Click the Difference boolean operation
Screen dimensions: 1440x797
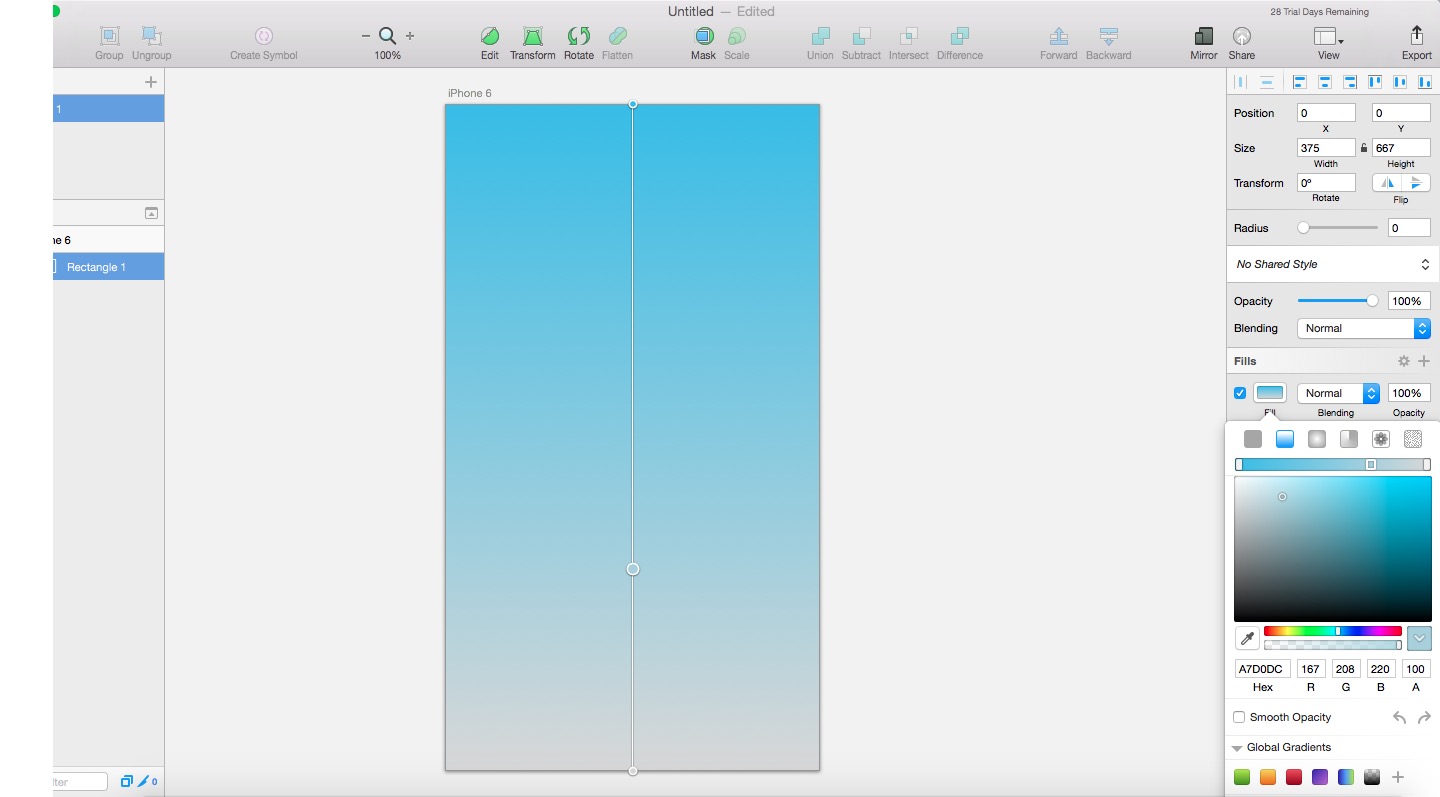[x=960, y=37]
